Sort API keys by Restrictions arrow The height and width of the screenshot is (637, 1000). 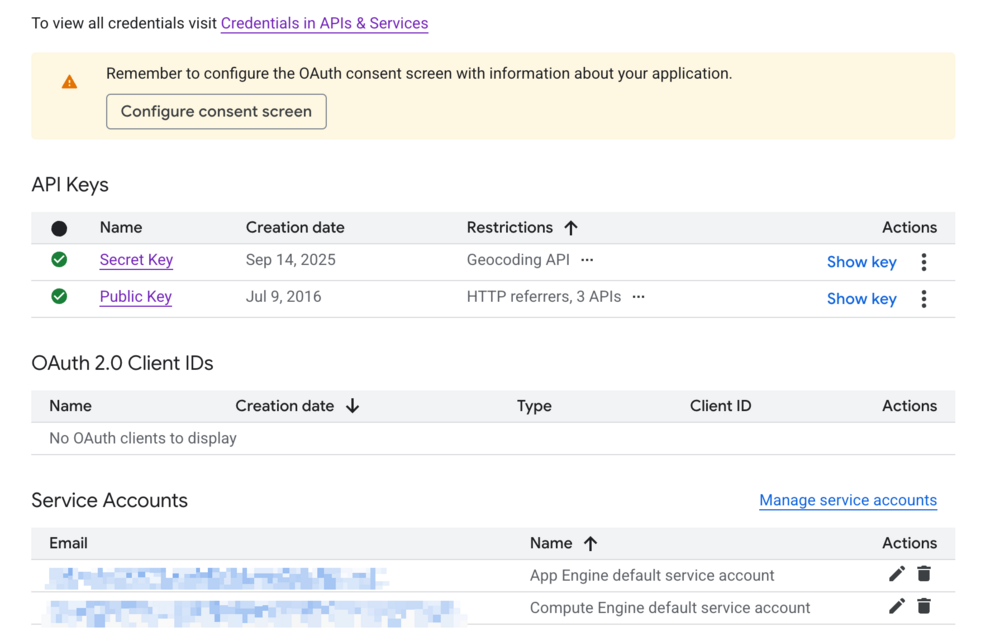571,228
